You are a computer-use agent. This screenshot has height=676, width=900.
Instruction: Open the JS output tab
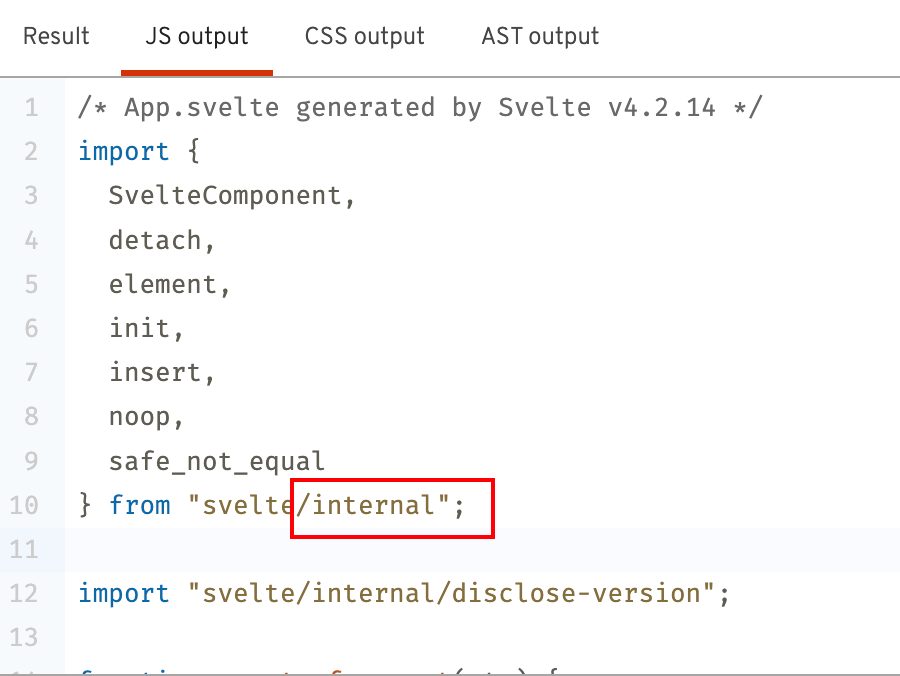pyautogui.click(x=197, y=37)
